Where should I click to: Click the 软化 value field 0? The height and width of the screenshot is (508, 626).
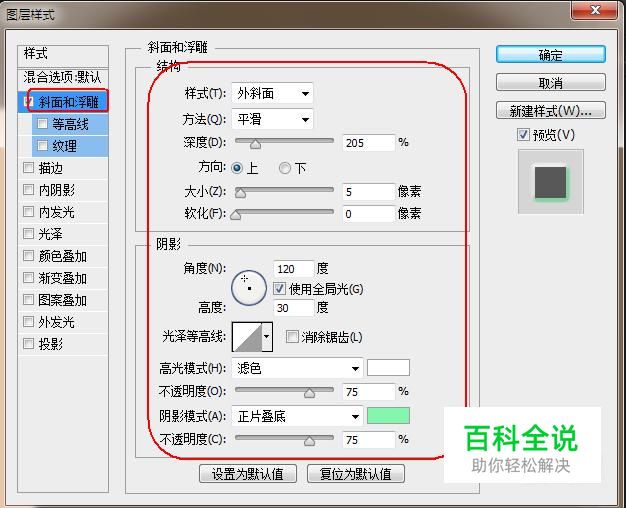[368, 214]
